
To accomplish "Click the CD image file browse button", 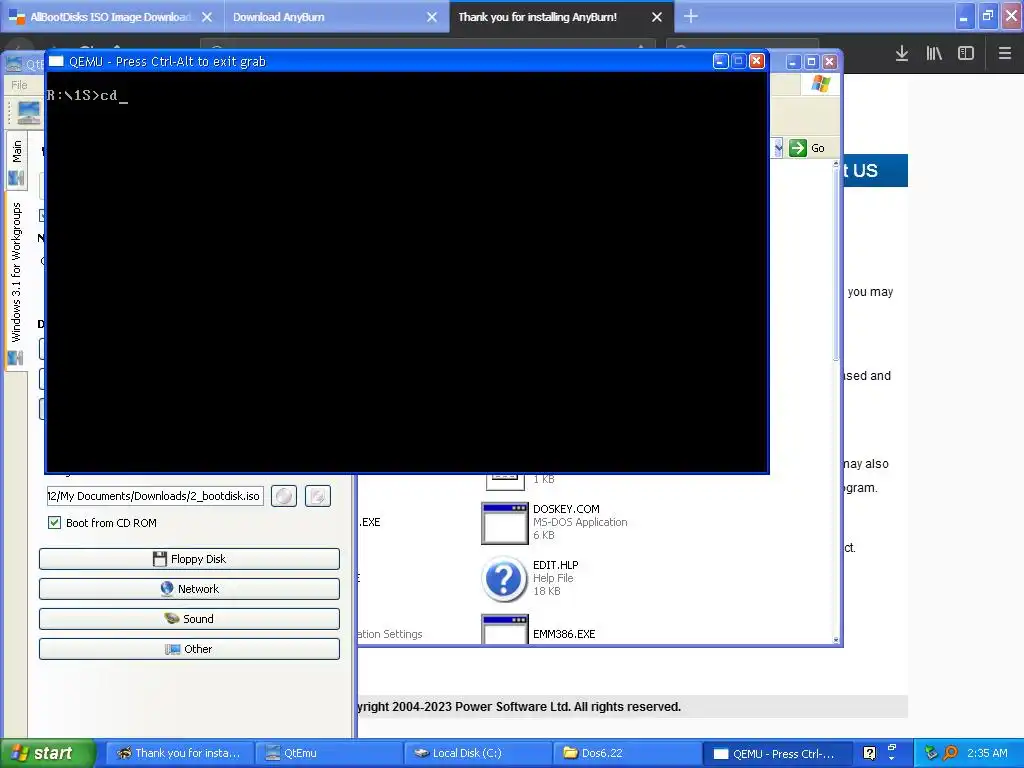I will point(318,496).
